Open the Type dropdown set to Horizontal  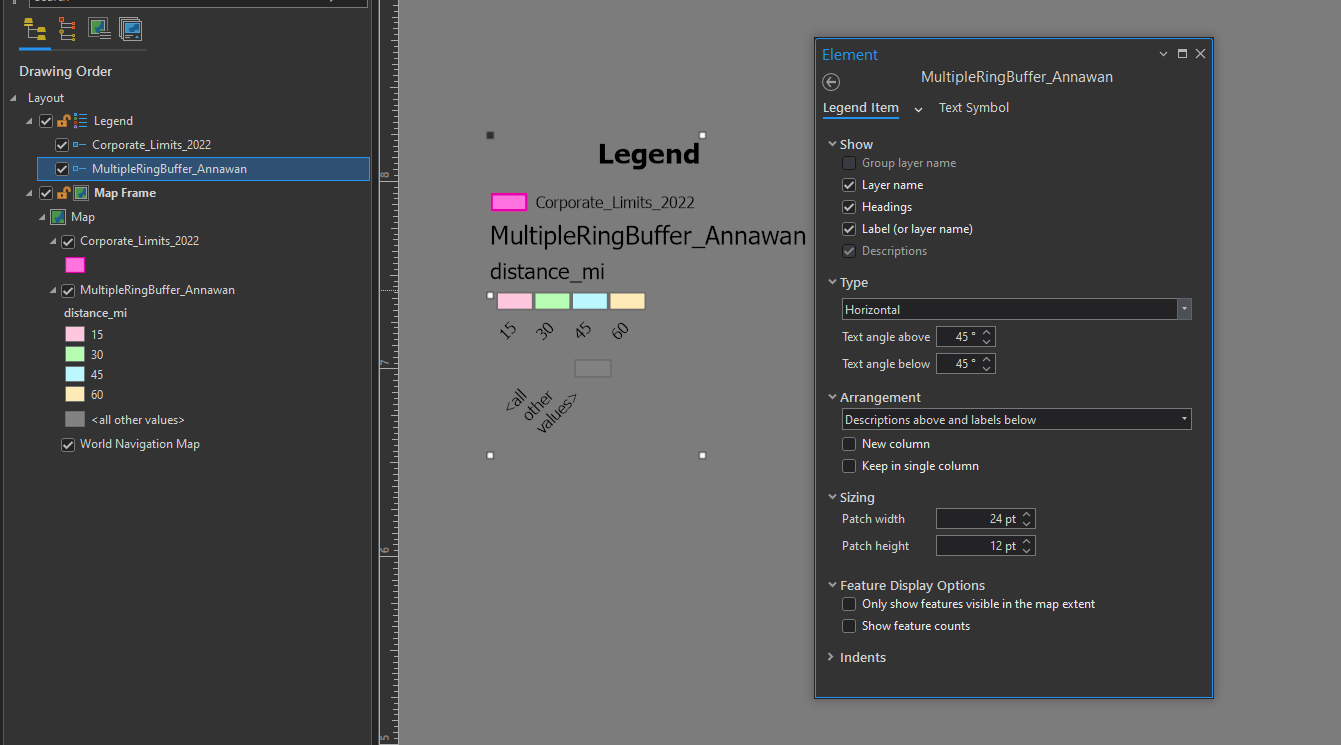point(1184,309)
